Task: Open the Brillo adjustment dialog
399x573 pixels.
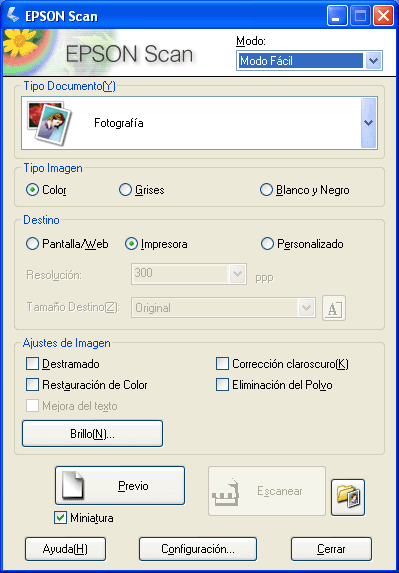Action: [x=92, y=433]
